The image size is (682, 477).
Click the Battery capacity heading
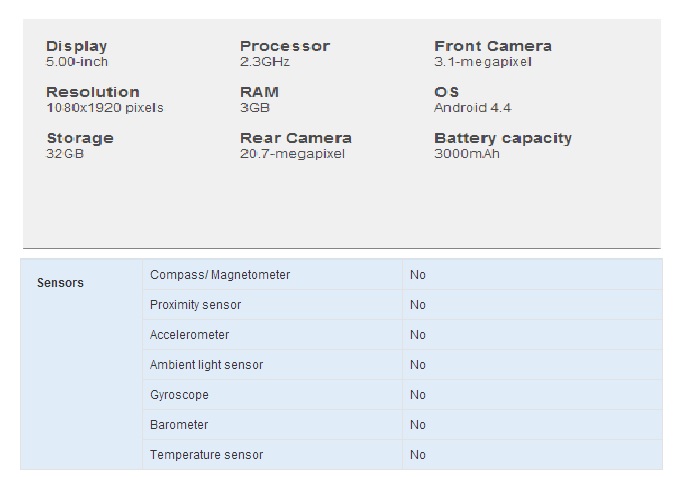[503, 138]
